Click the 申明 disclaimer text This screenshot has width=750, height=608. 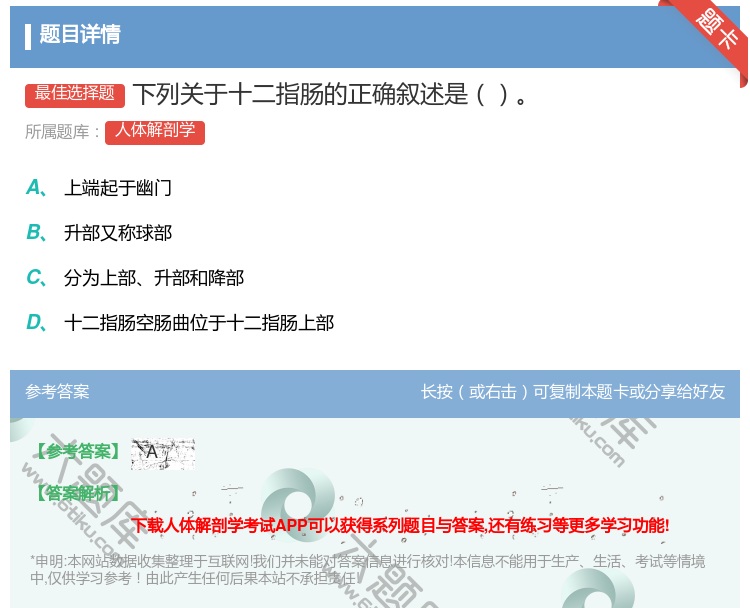pyautogui.click(x=367, y=569)
